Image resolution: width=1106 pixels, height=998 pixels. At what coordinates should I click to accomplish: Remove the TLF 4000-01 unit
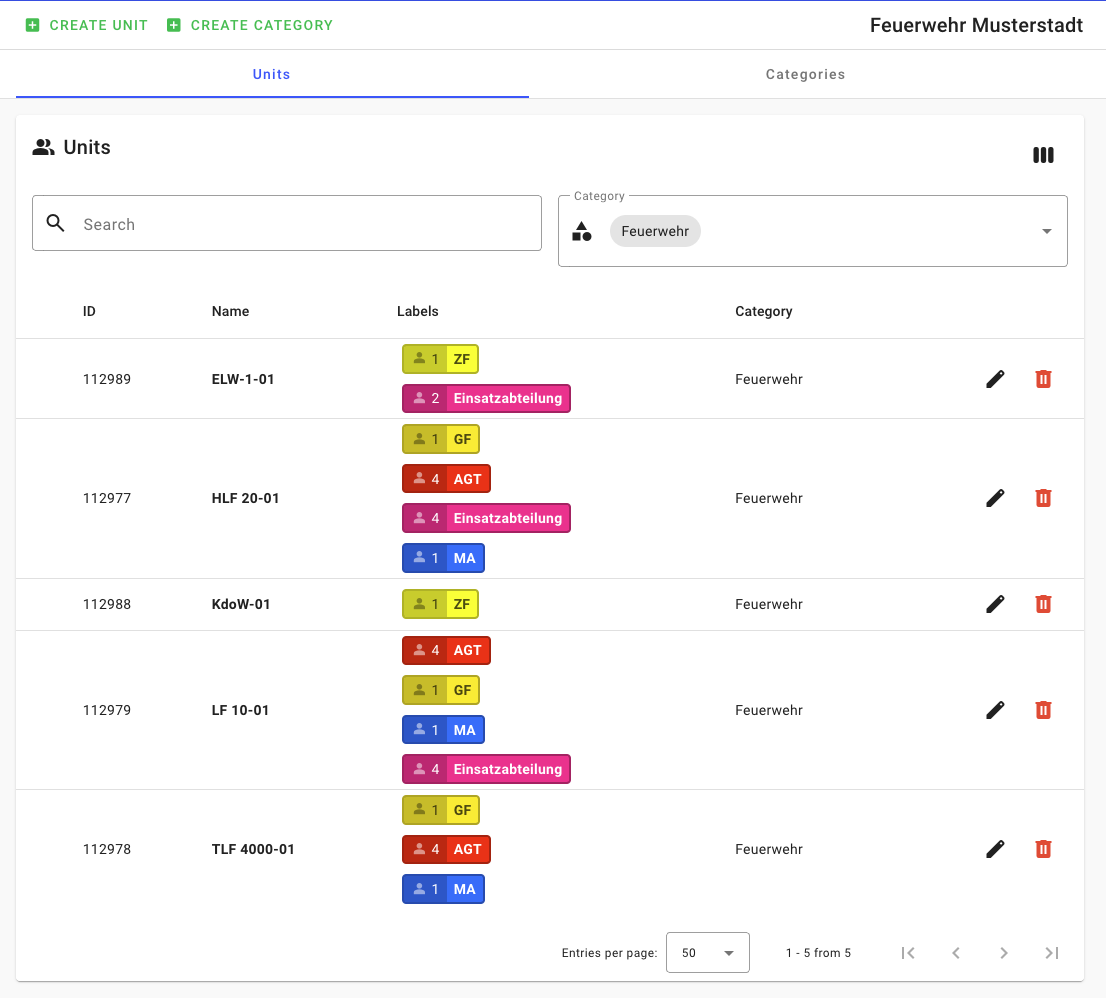(x=1043, y=849)
